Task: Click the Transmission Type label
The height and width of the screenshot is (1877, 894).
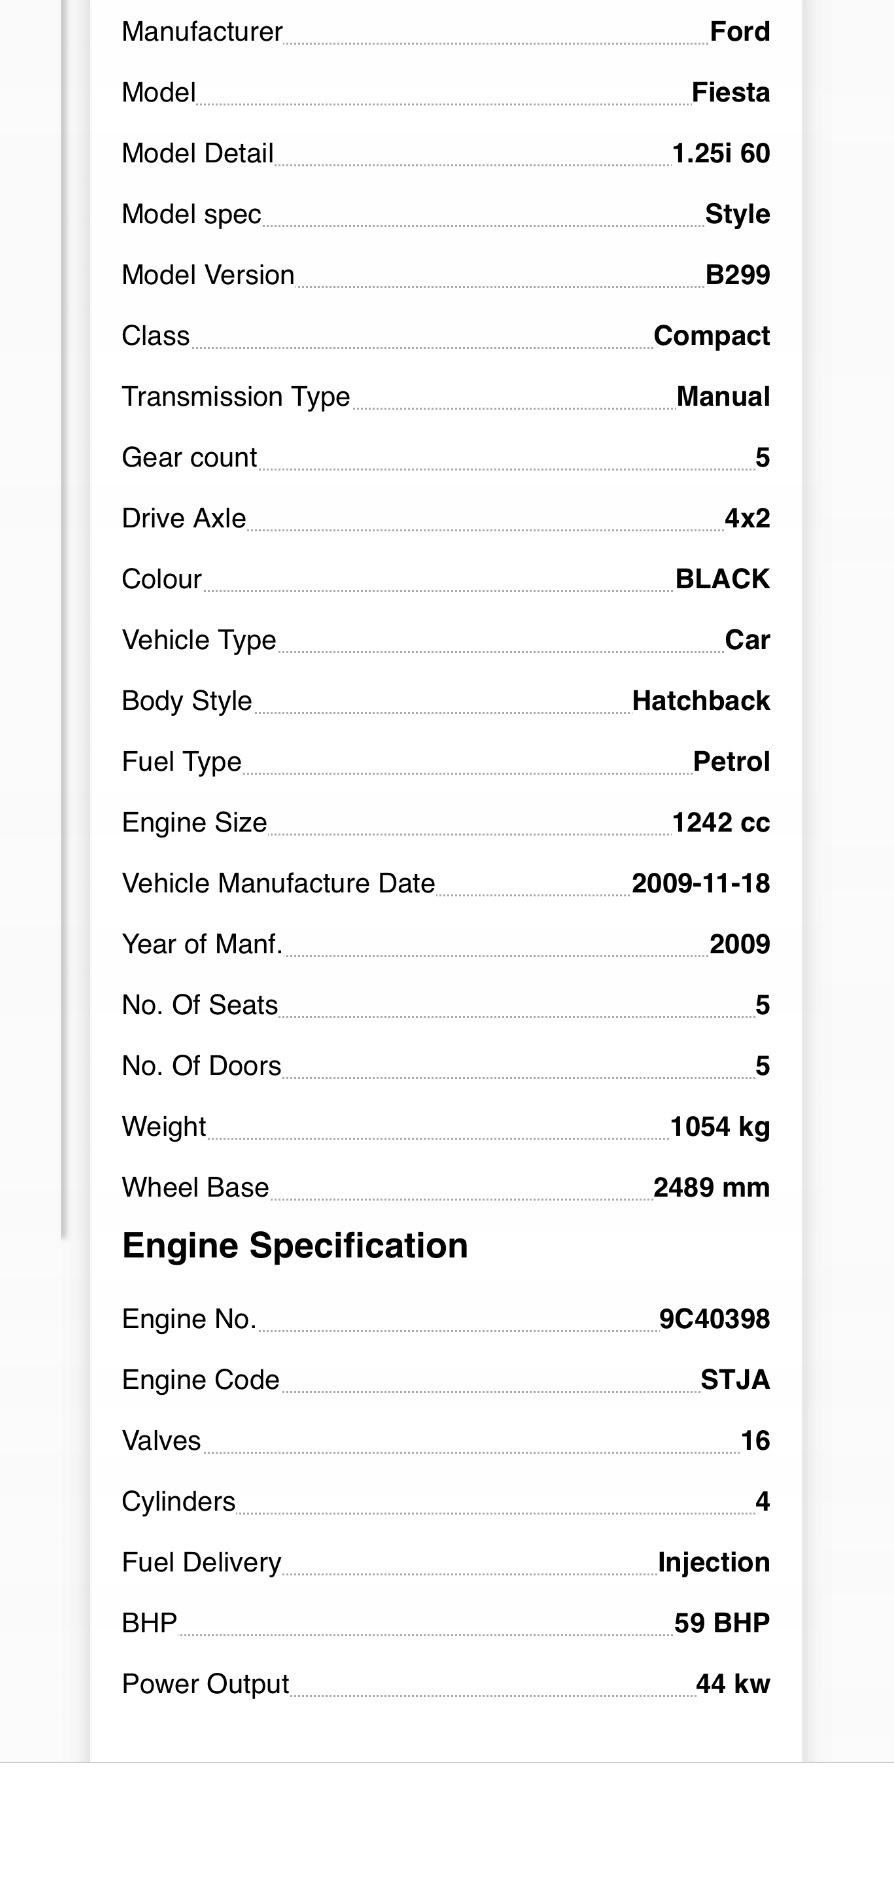Action: 236,397
